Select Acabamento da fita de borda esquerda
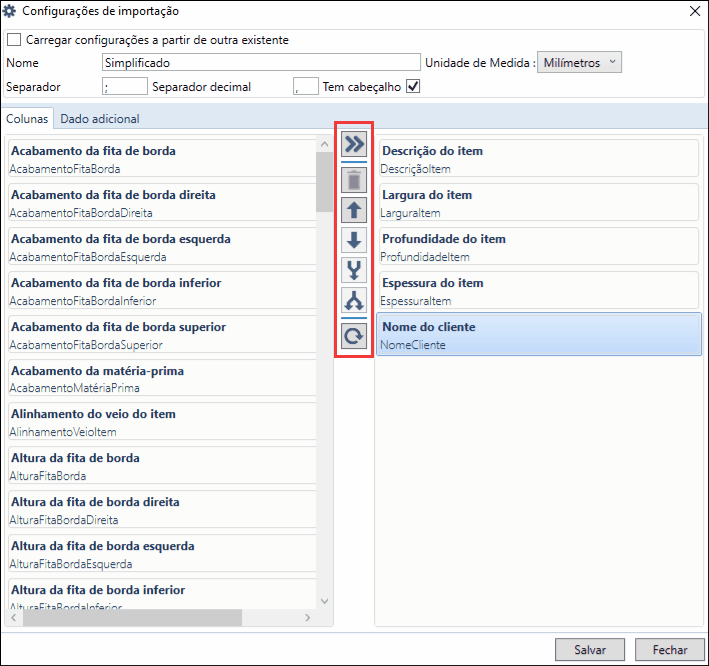 tap(162, 246)
